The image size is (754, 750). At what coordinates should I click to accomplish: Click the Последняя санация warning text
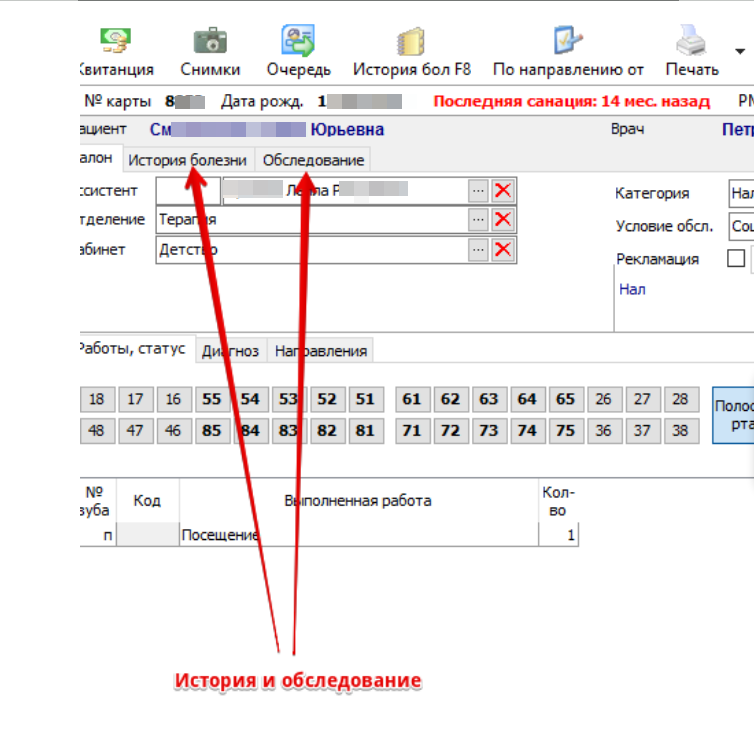tap(572, 101)
